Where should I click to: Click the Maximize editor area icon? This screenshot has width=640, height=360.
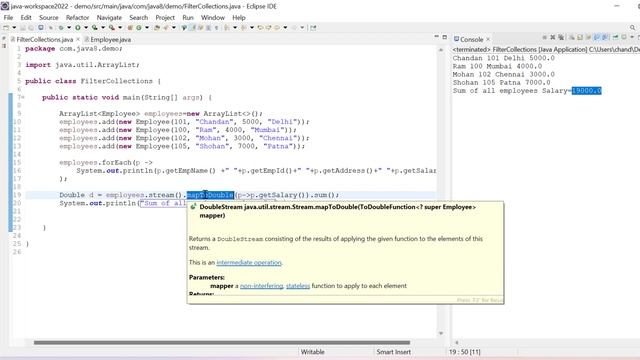tap(445, 37)
